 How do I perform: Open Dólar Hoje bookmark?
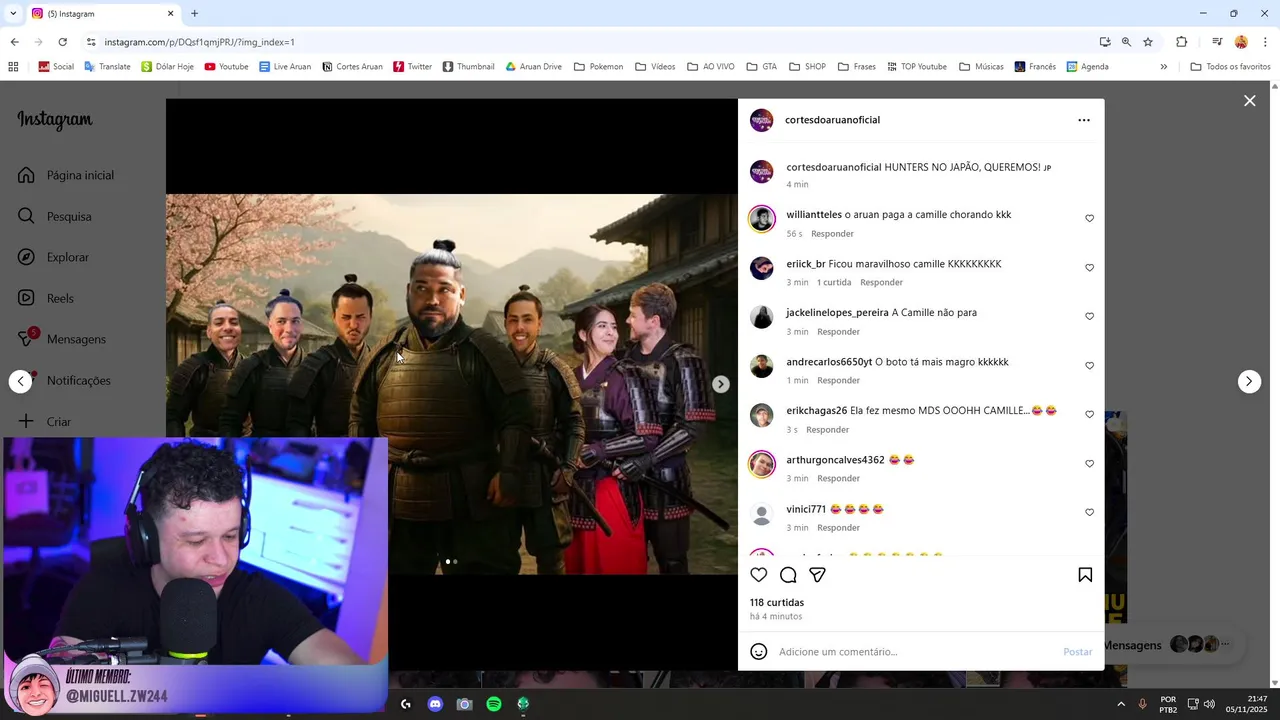point(167,67)
